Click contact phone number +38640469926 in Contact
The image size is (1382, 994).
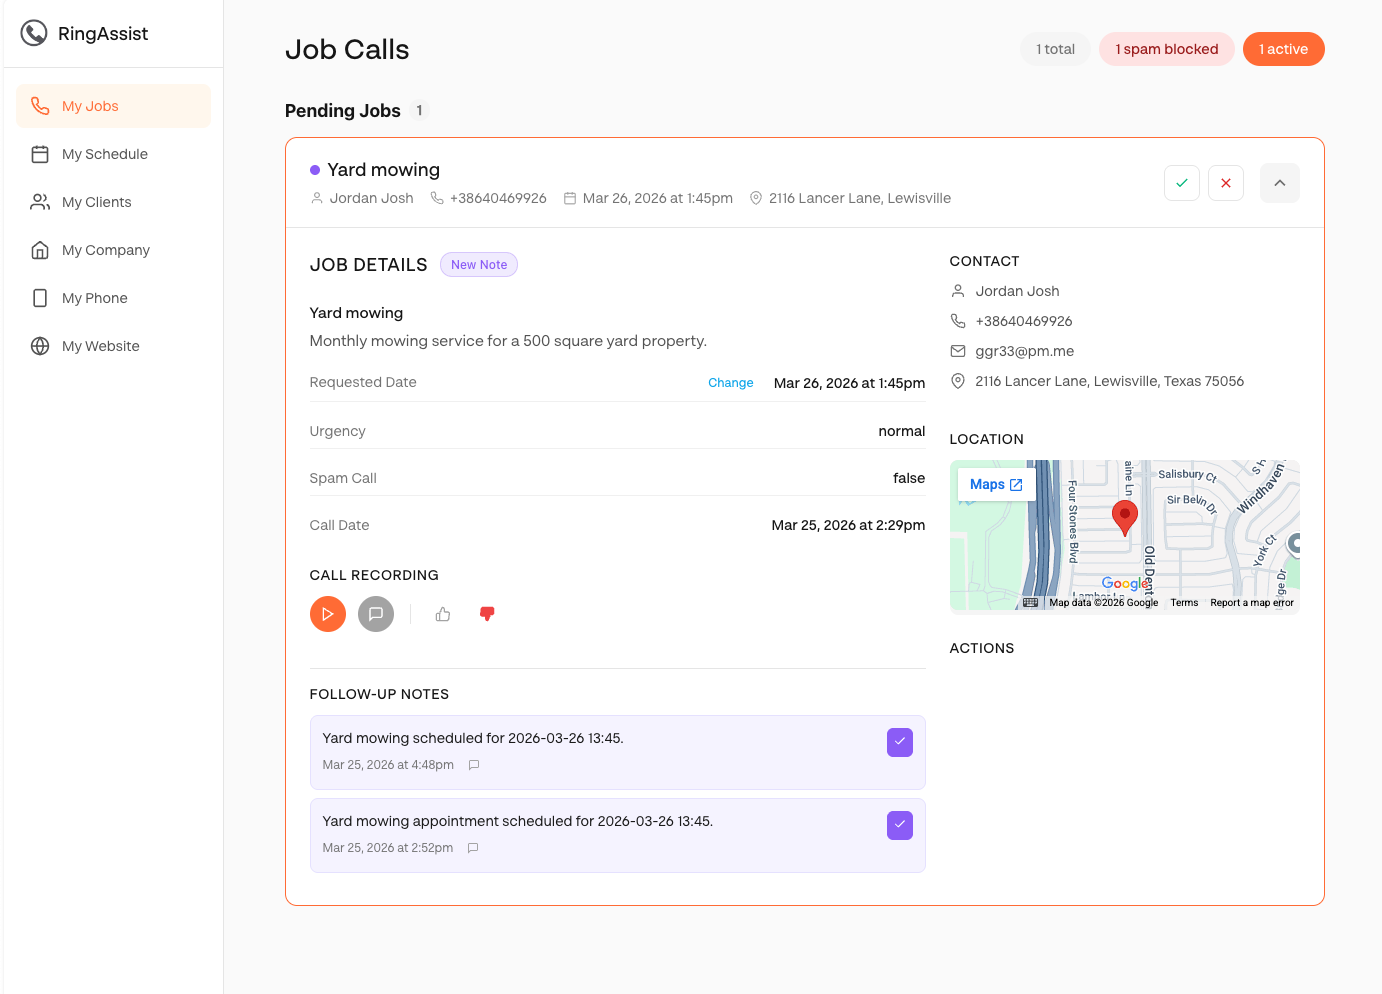[1024, 321]
